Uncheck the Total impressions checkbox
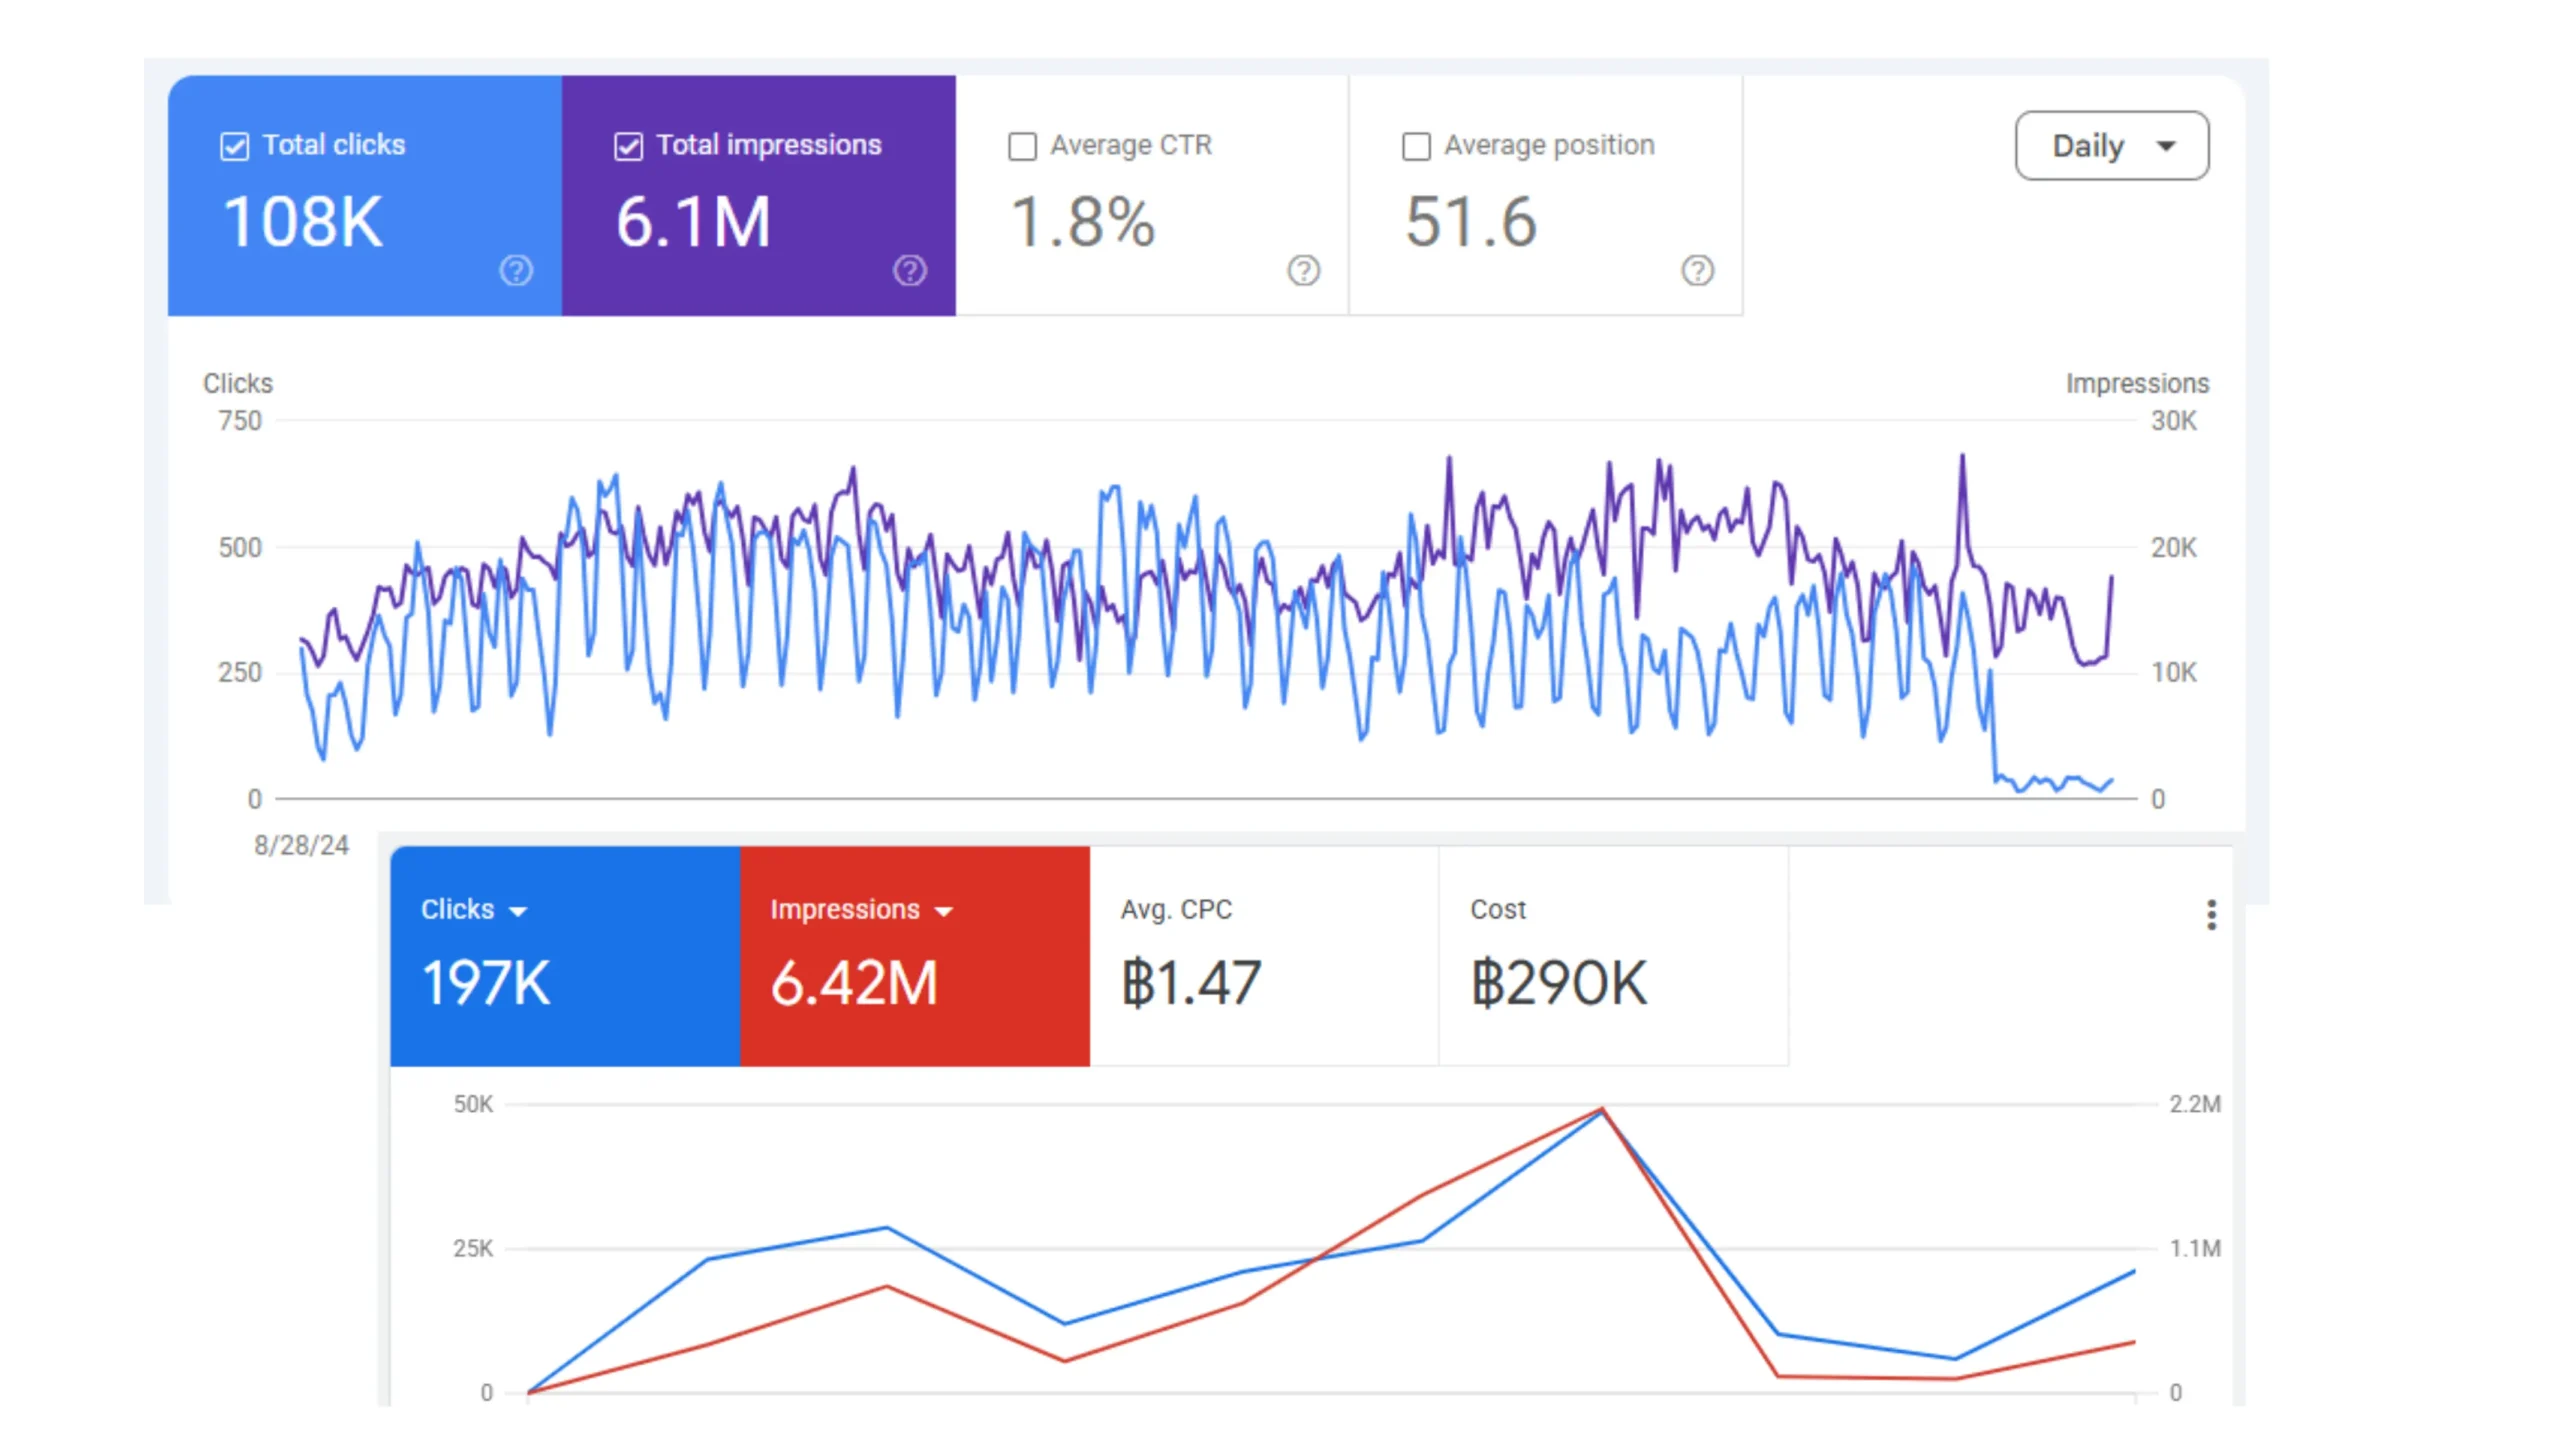Screen dimensions: 2560x1439 click(x=627, y=146)
